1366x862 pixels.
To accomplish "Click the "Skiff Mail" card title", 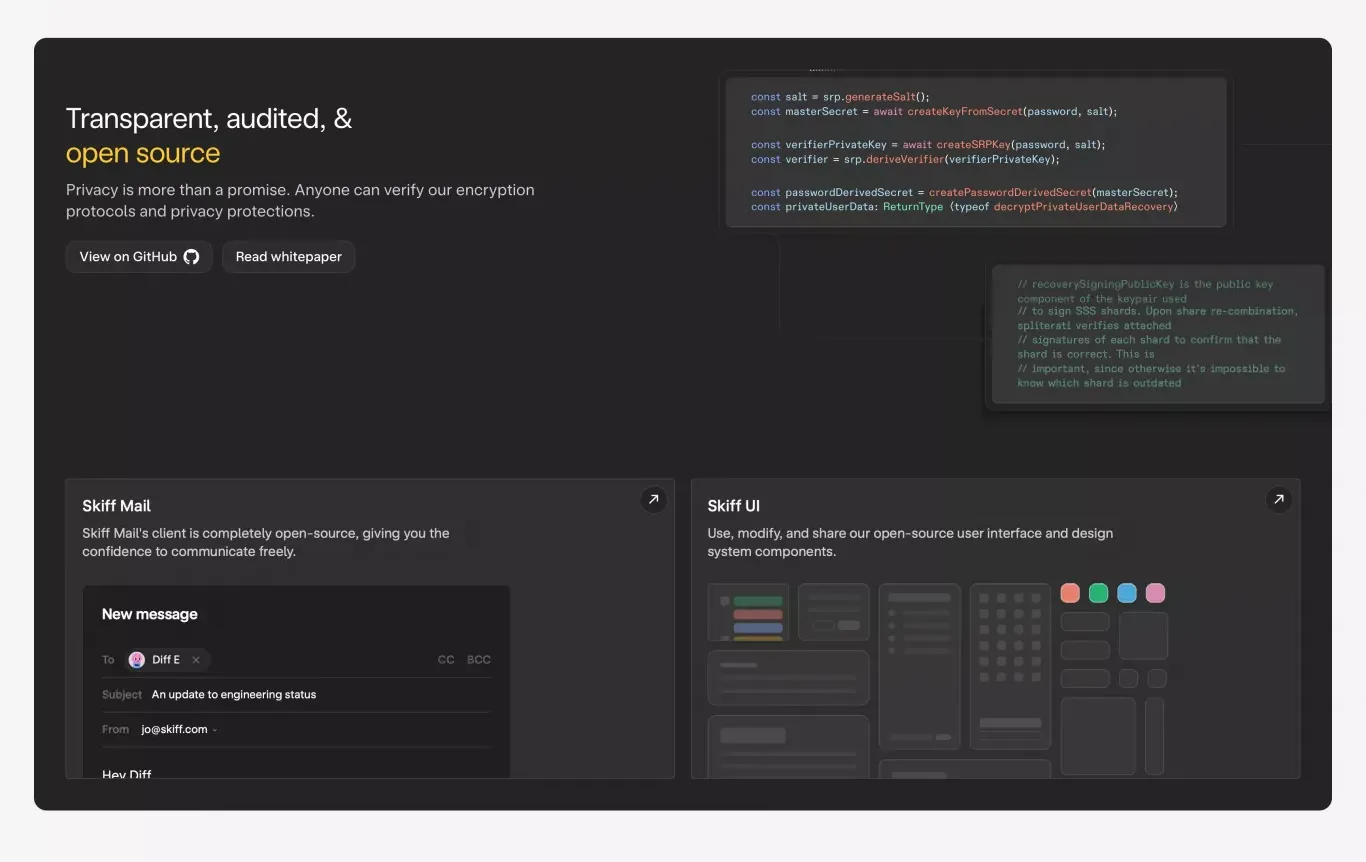I will click(x=117, y=506).
